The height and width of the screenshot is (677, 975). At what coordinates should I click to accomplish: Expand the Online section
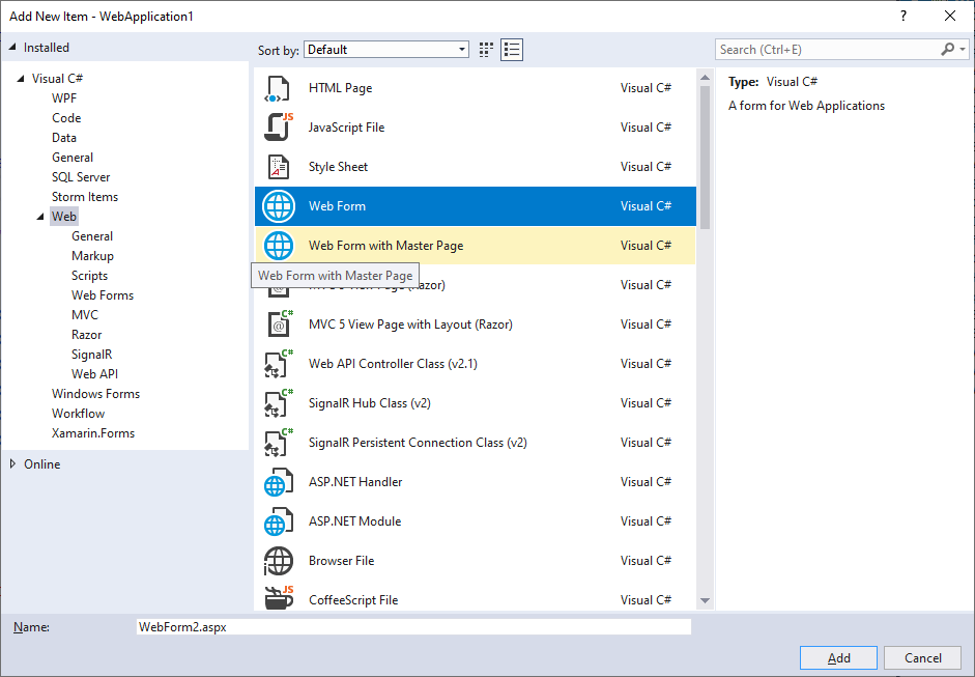15,463
